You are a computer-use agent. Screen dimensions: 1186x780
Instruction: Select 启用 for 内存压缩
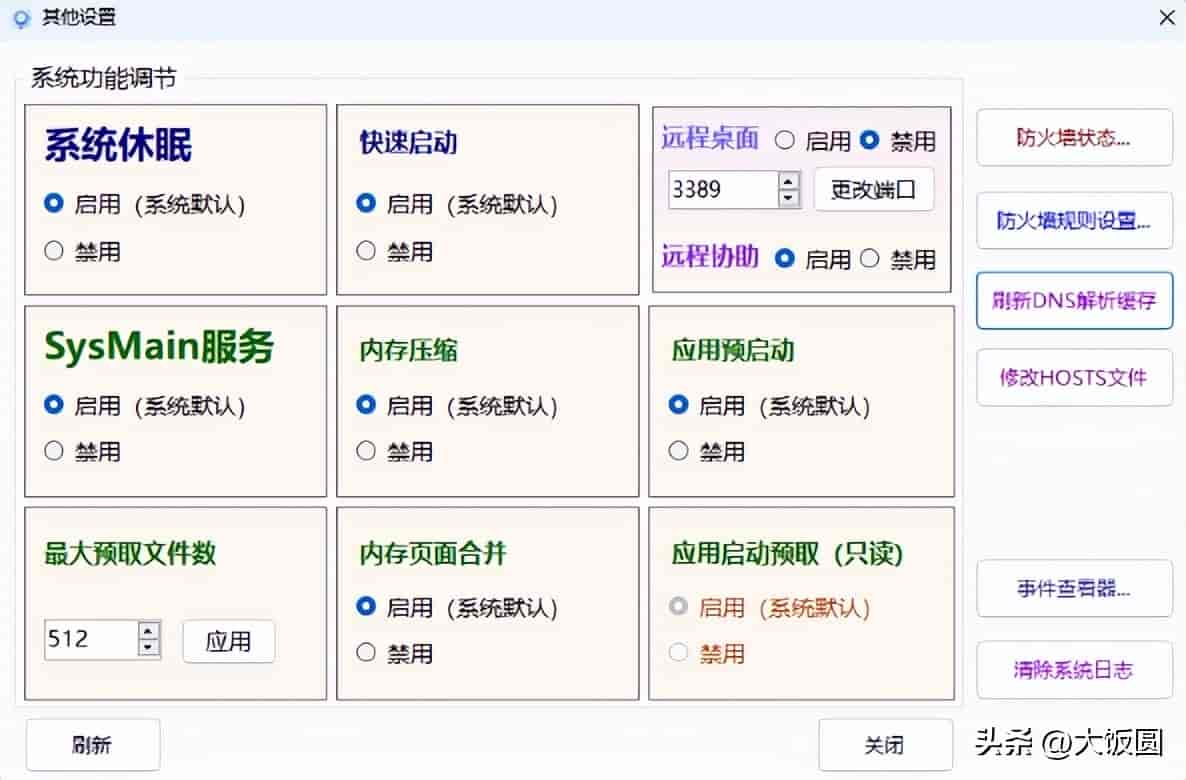point(365,404)
